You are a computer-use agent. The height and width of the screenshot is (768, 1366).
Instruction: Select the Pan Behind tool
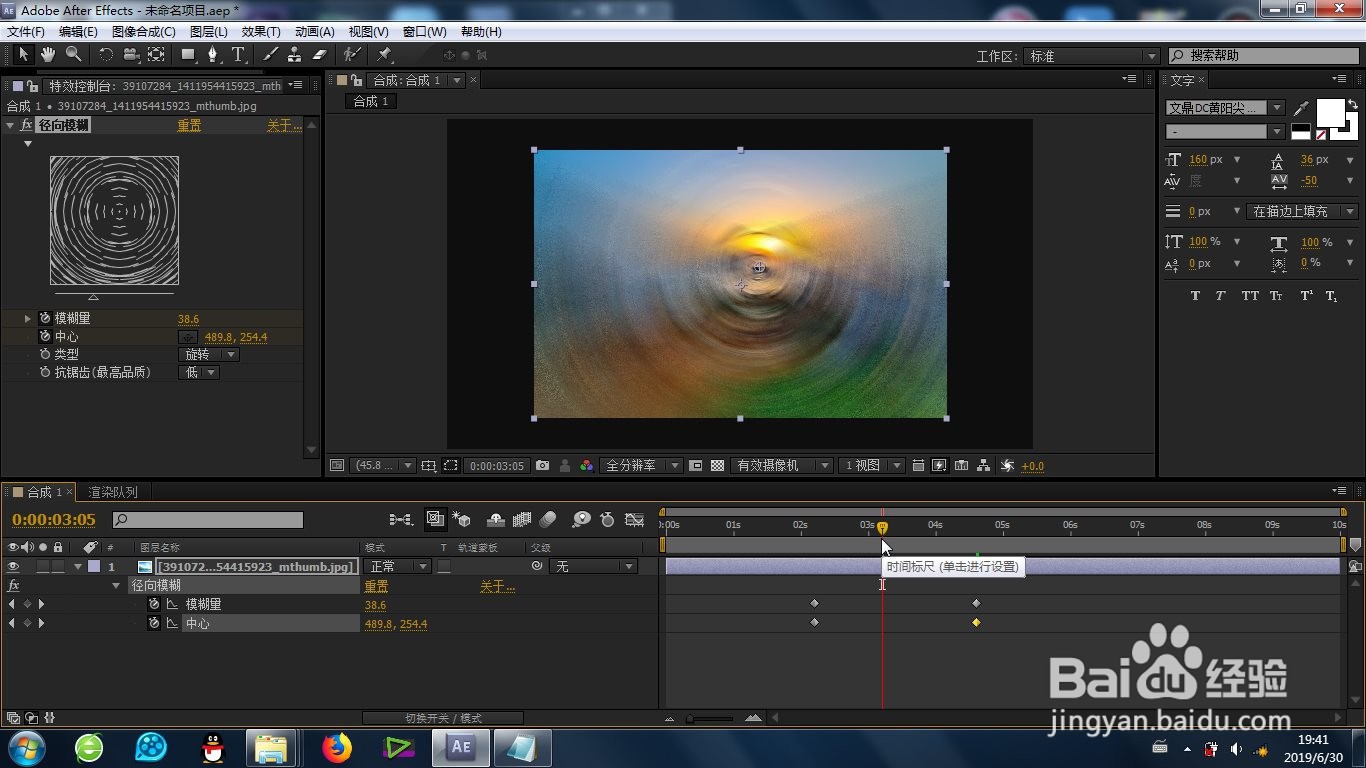[156, 54]
